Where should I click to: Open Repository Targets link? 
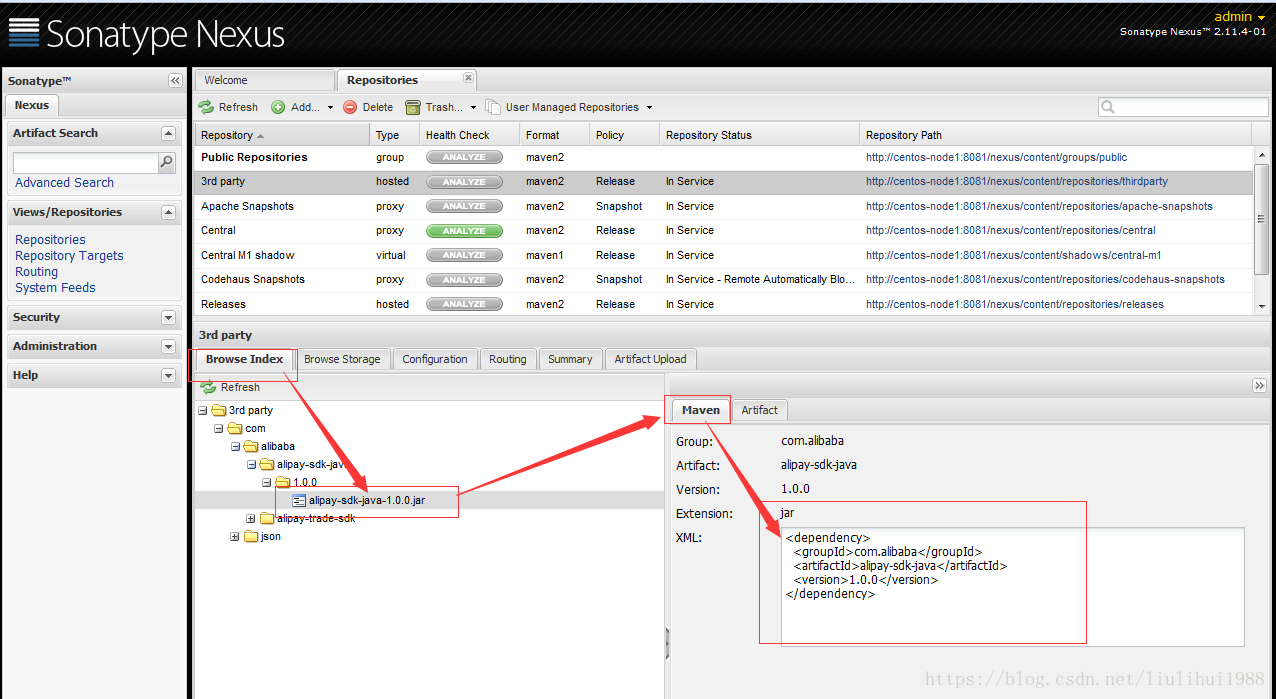point(69,256)
